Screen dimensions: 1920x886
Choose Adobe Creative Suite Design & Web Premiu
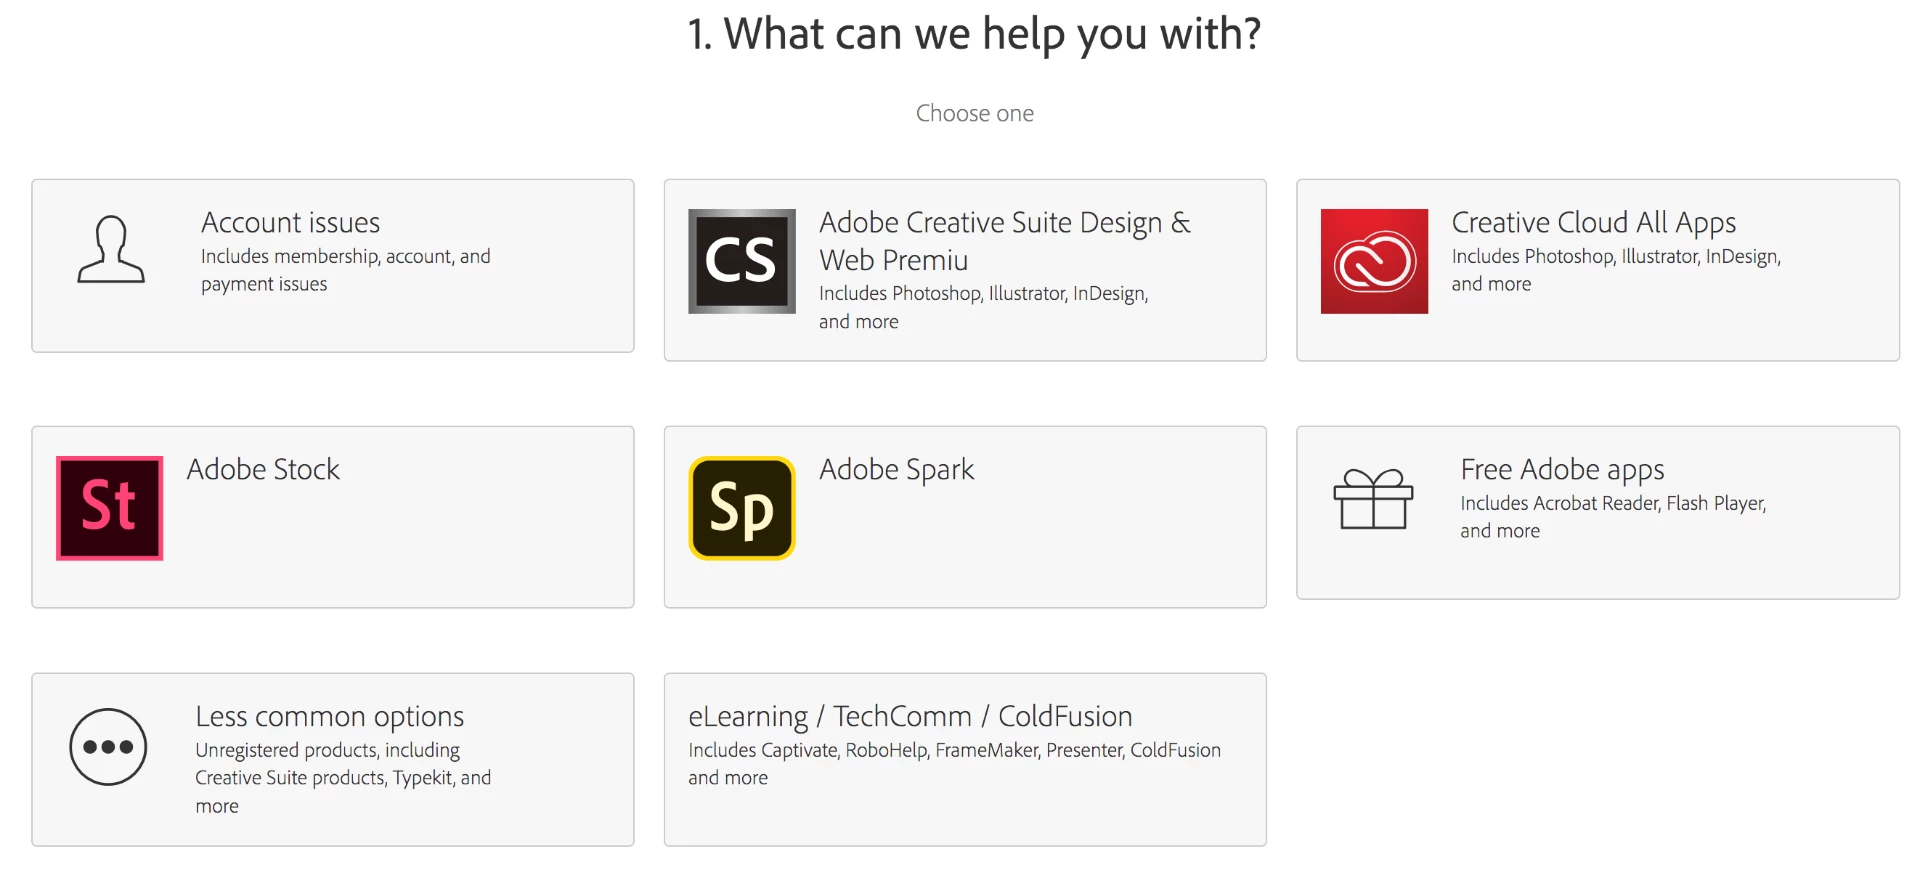click(1005, 241)
